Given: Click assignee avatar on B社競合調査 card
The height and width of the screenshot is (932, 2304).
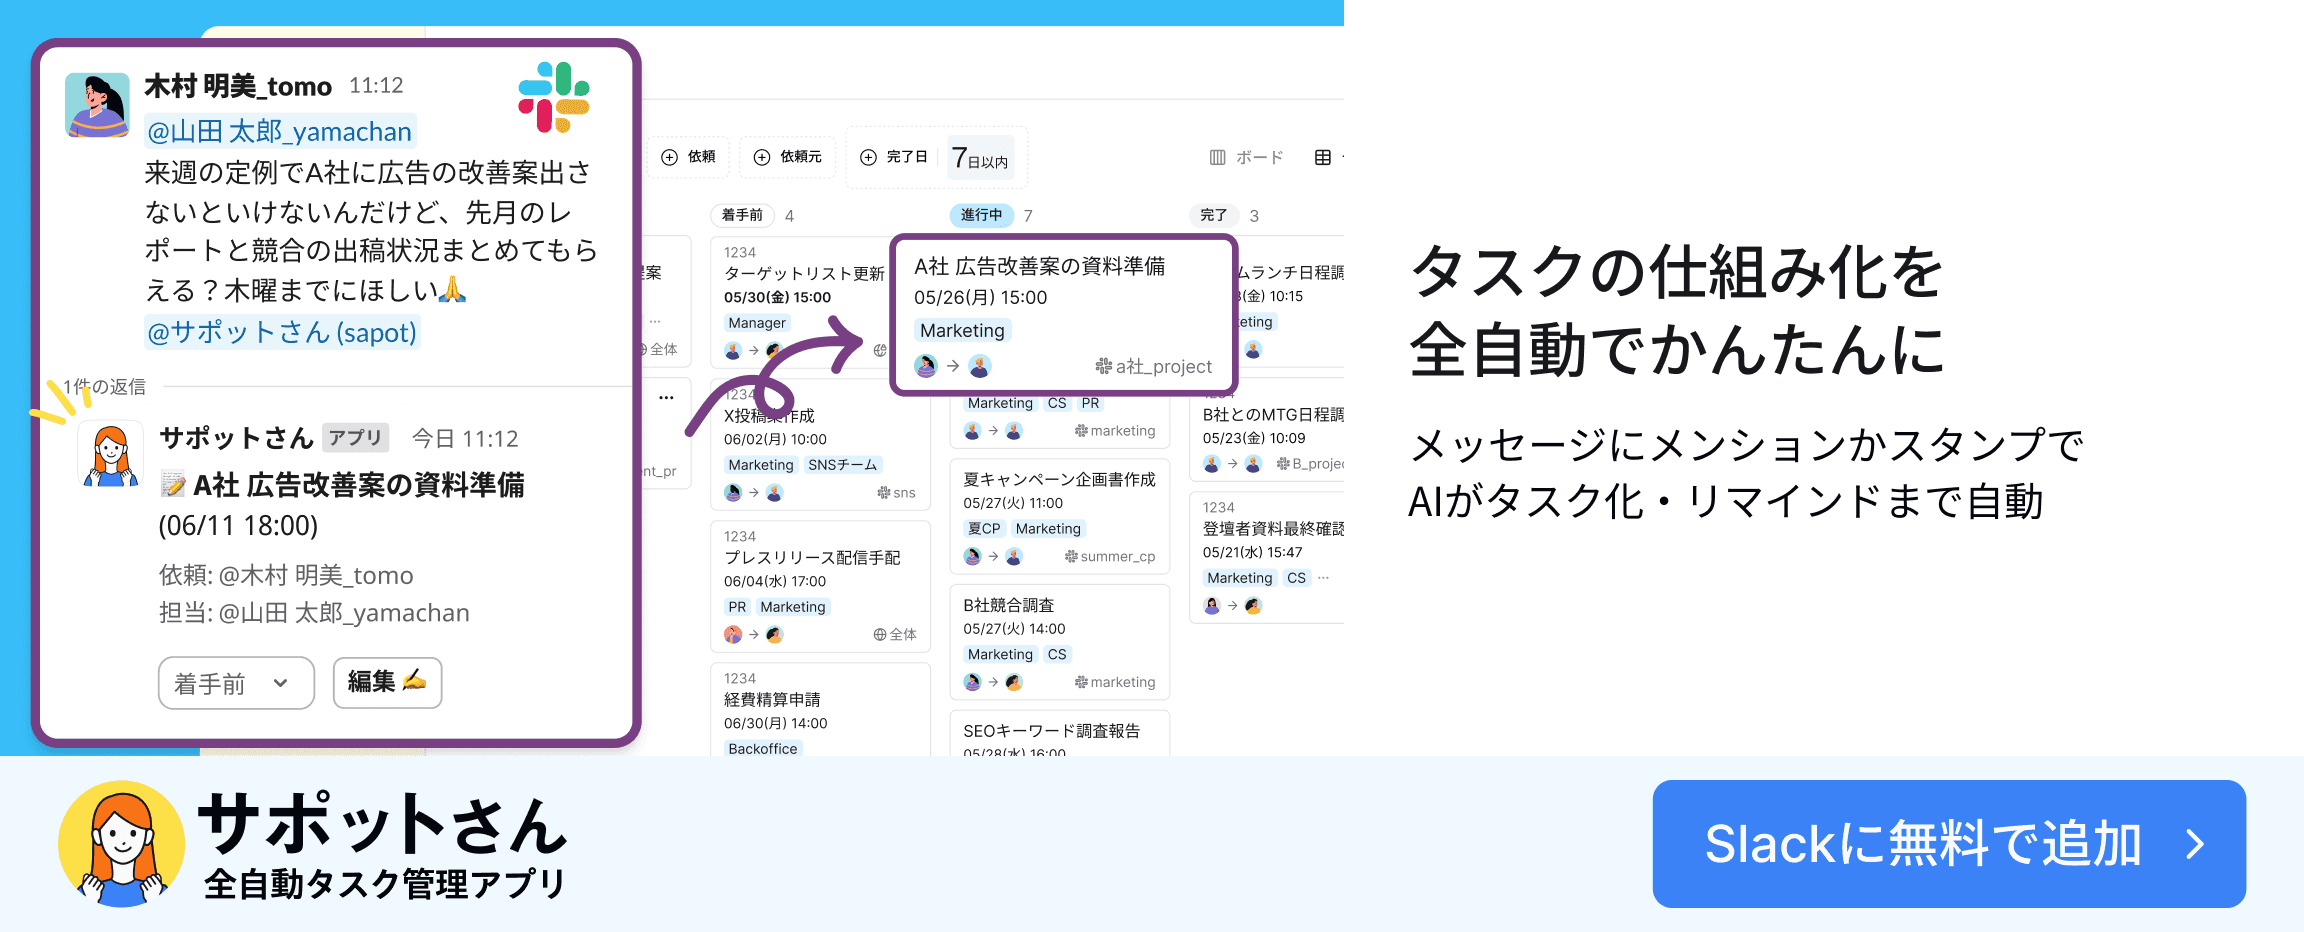Looking at the screenshot, I should coord(1014,682).
